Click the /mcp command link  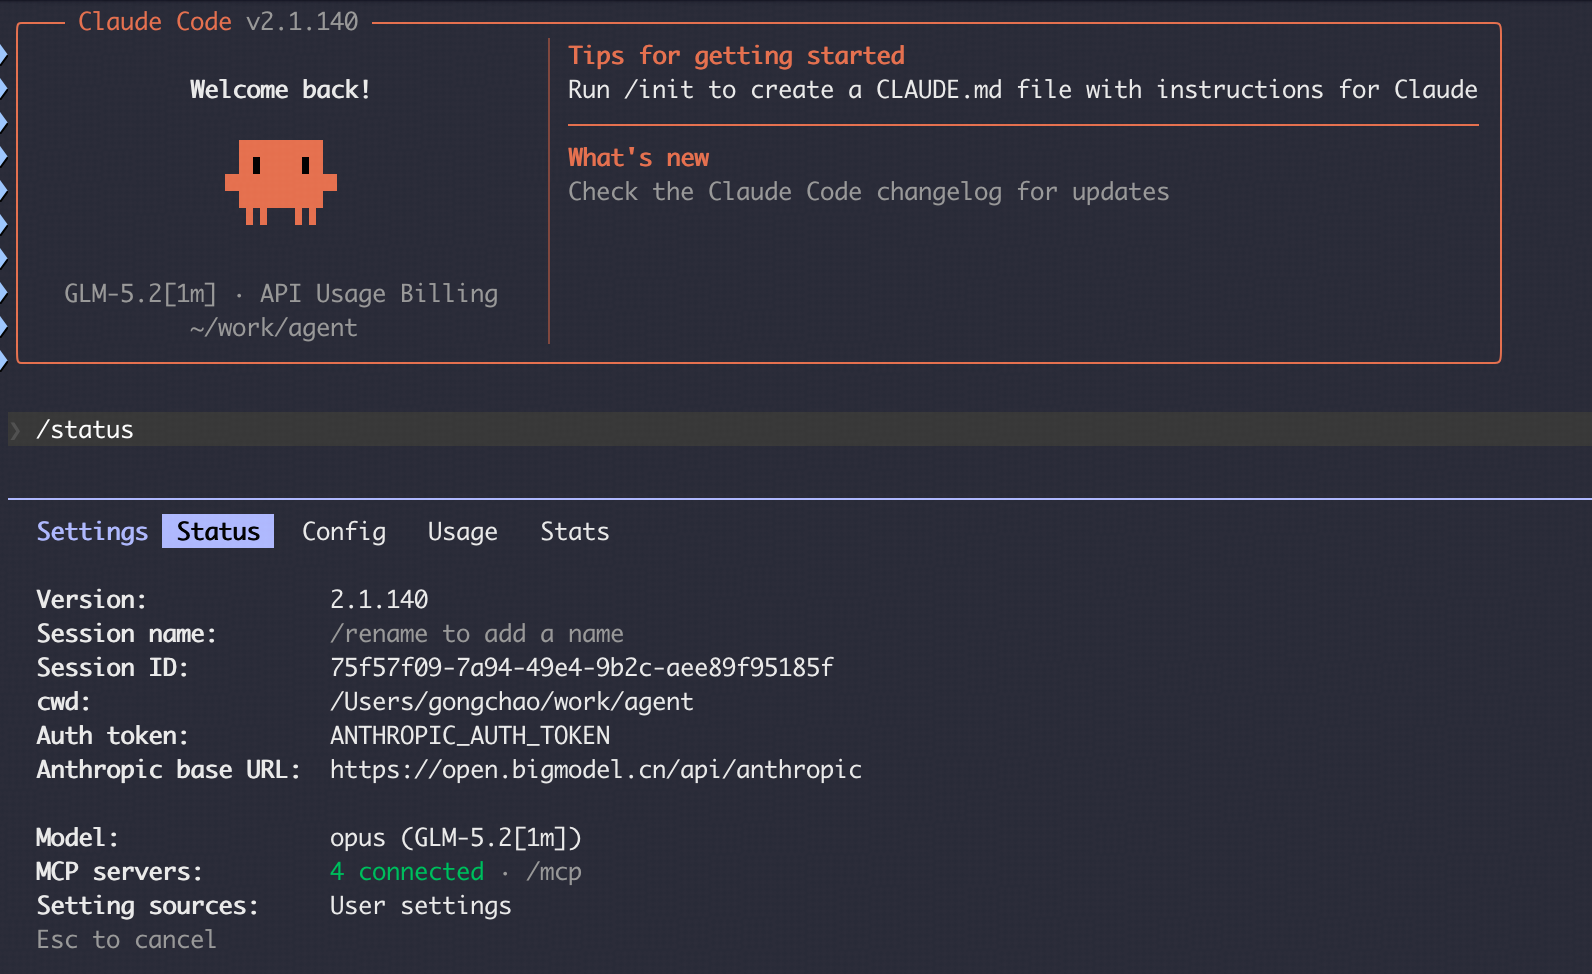554,872
